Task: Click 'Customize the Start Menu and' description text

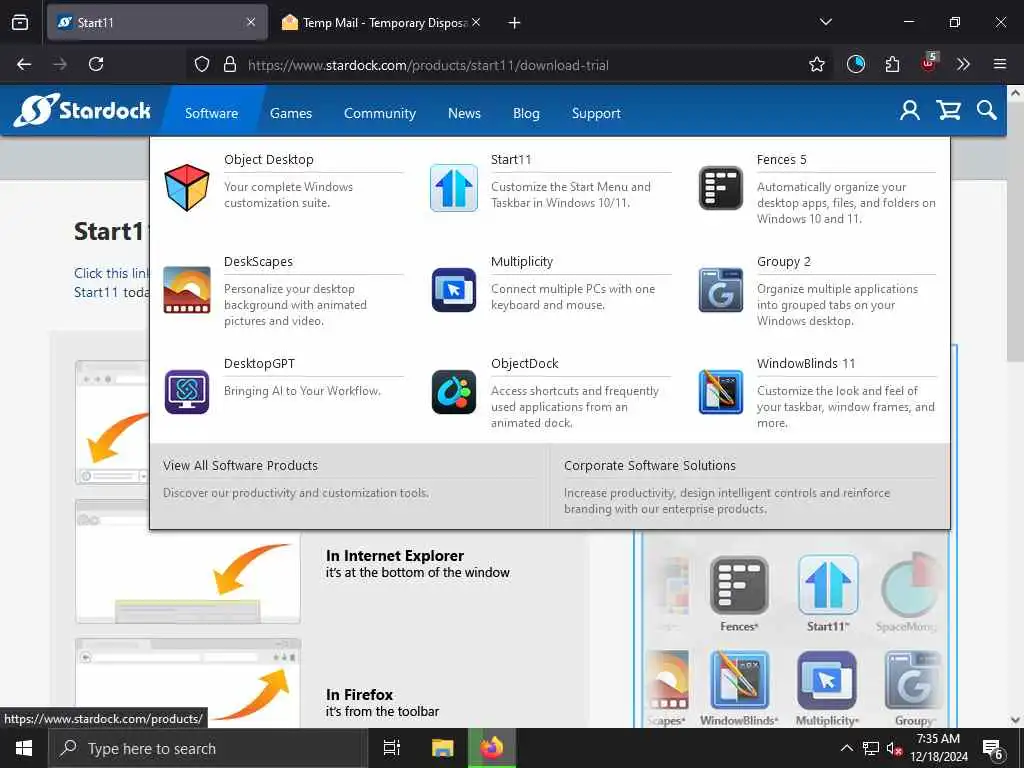Action: pyautogui.click(x=571, y=187)
